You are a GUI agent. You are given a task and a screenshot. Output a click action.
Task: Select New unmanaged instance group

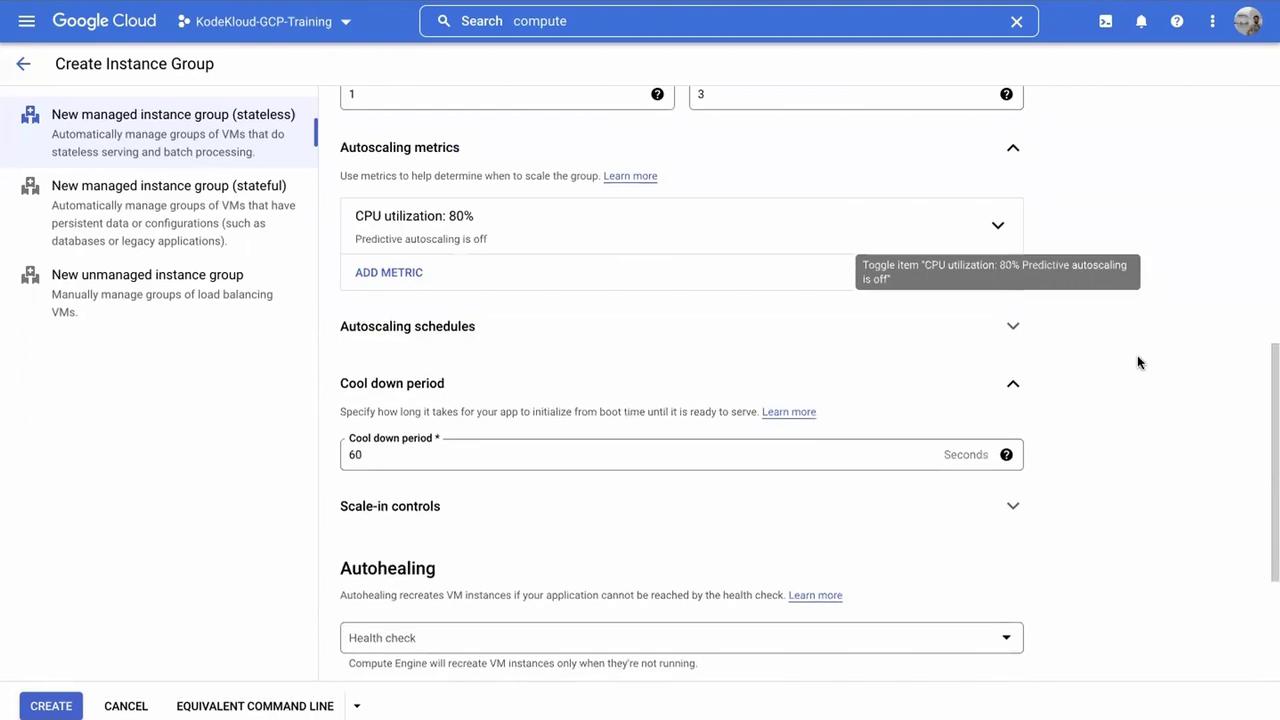coord(147,275)
